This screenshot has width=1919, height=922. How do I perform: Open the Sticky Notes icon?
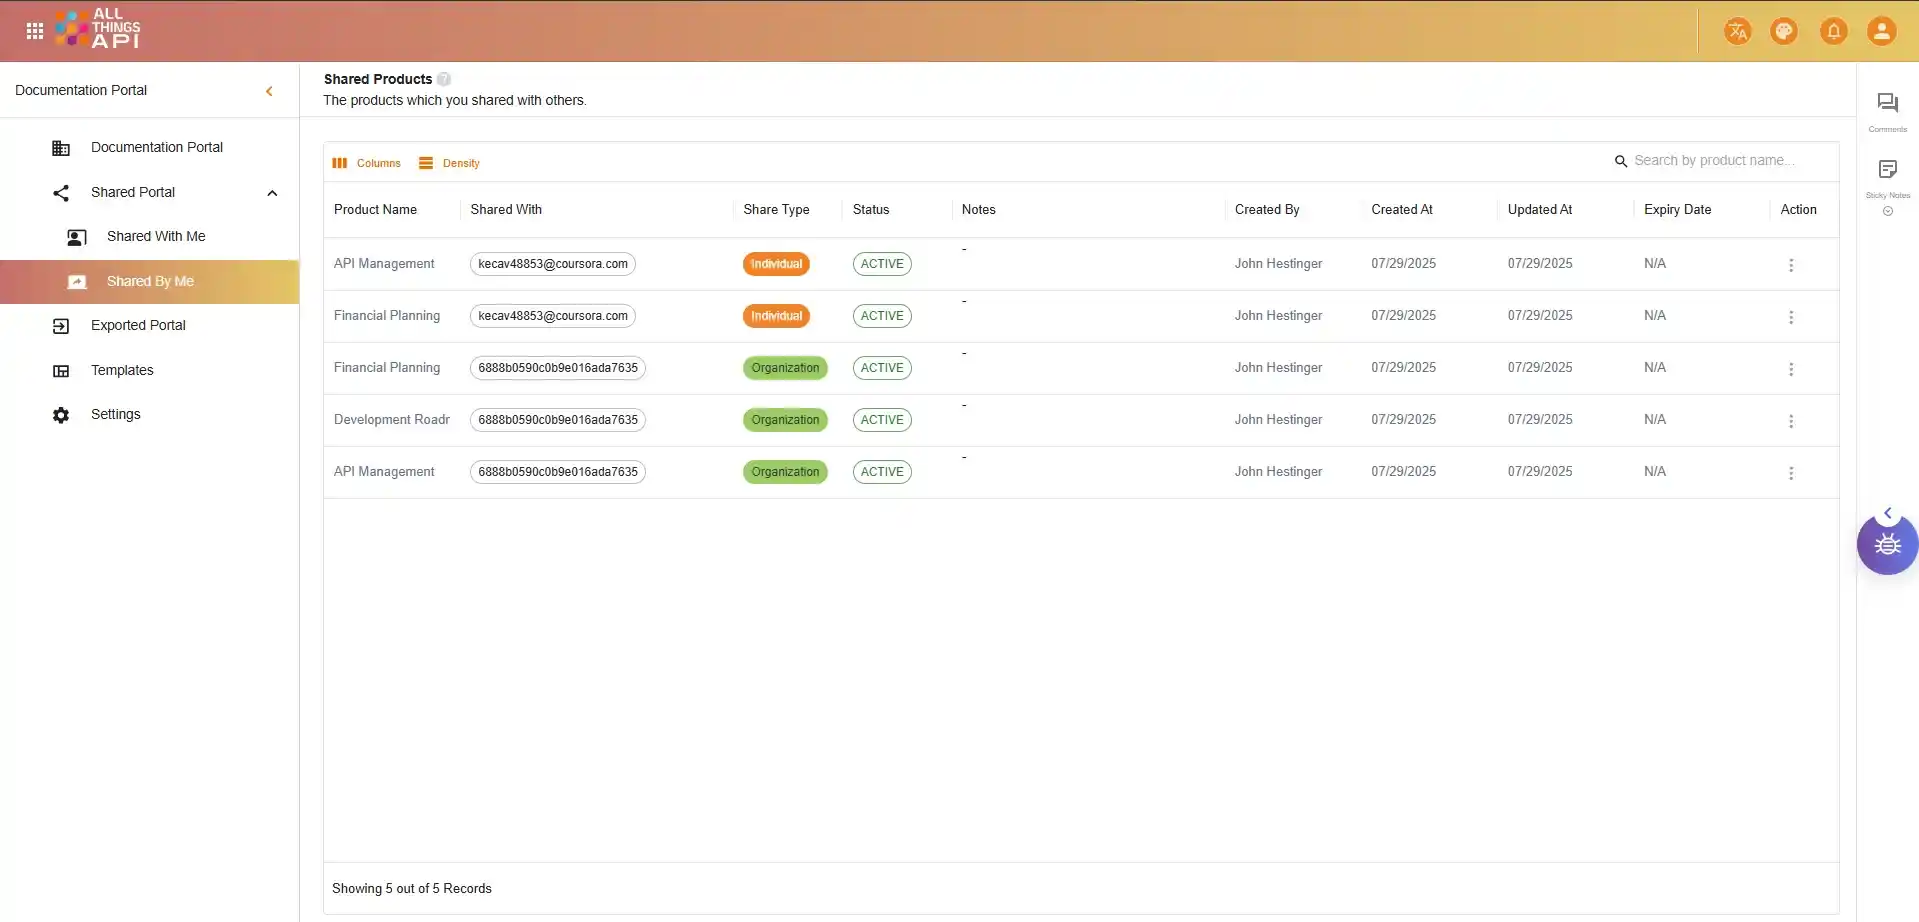pyautogui.click(x=1887, y=170)
